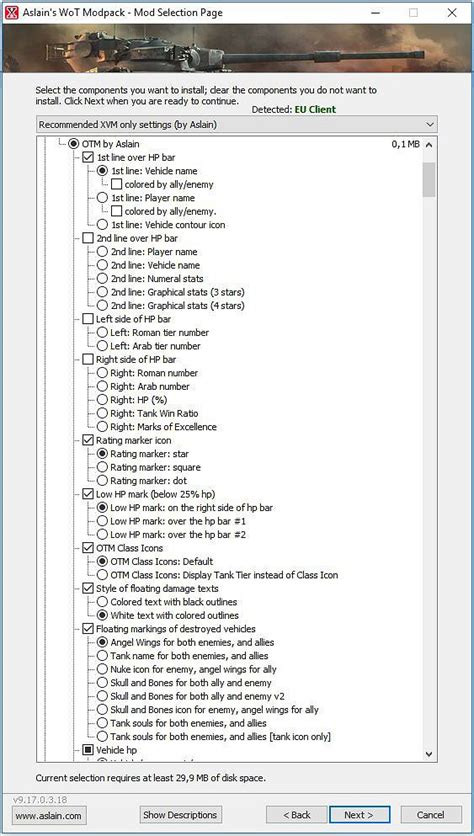Image resolution: width=474 pixels, height=836 pixels.
Task: Select Skull and Bones icon for enemy option
Action: [102, 710]
